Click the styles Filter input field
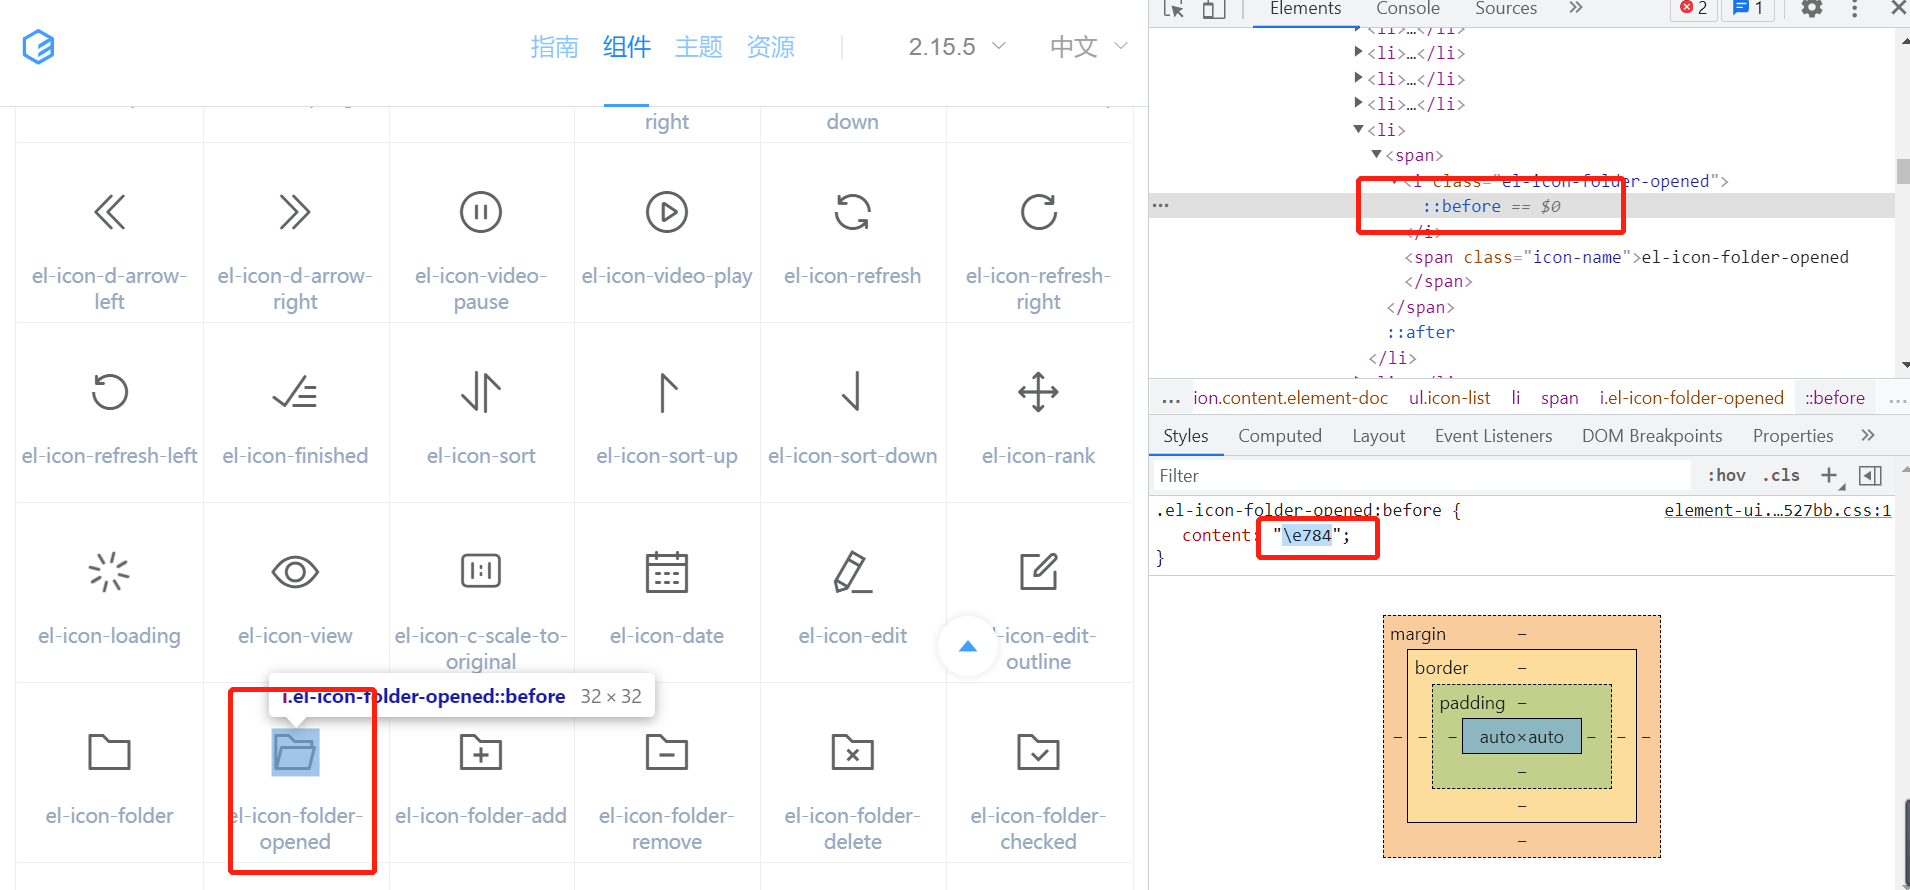Screen dimensions: 1910x890 (x=1420, y=476)
